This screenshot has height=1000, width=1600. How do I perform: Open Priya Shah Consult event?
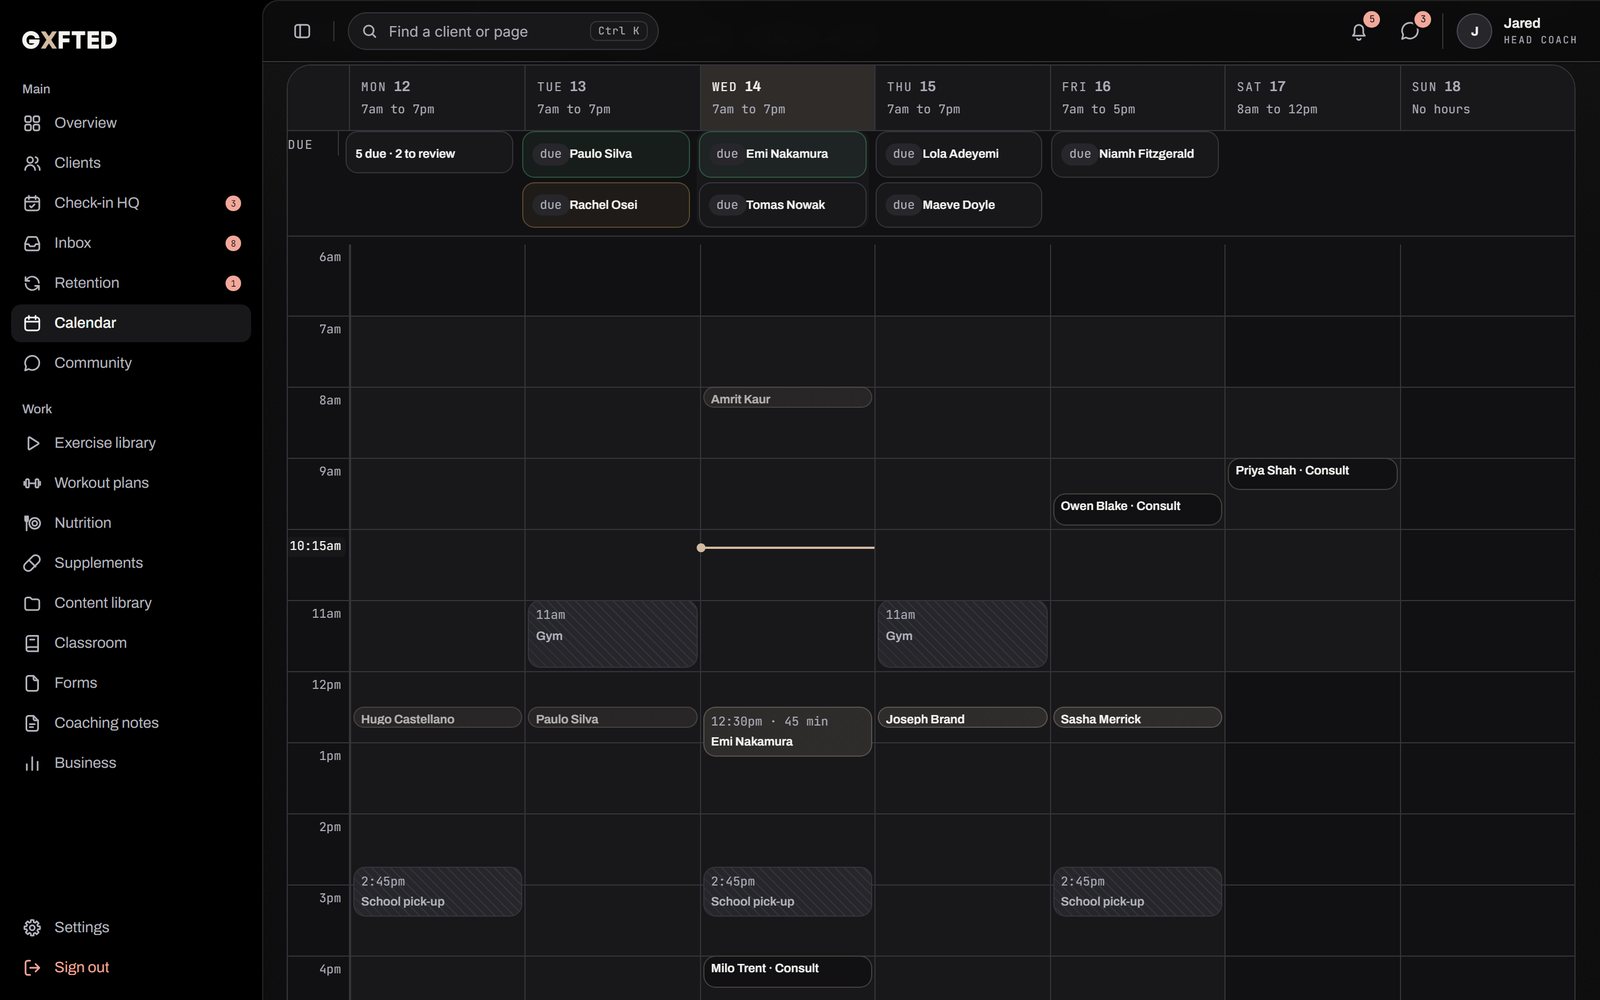[1312, 473]
